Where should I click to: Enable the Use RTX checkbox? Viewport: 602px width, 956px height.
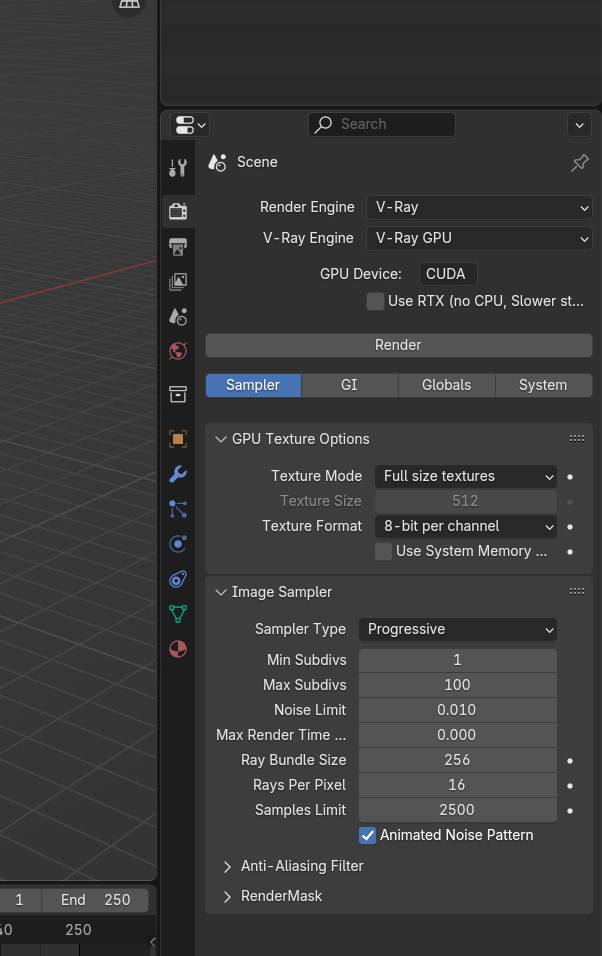(x=375, y=301)
